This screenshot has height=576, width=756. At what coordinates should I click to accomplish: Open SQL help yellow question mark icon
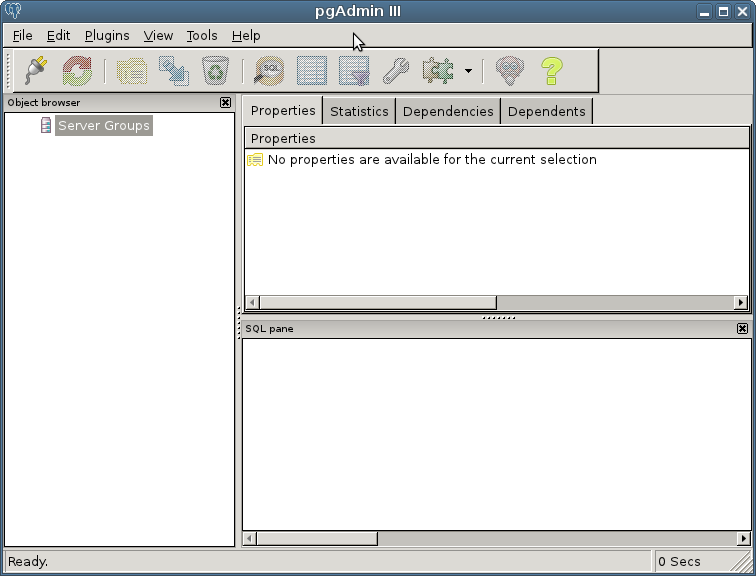tap(552, 71)
